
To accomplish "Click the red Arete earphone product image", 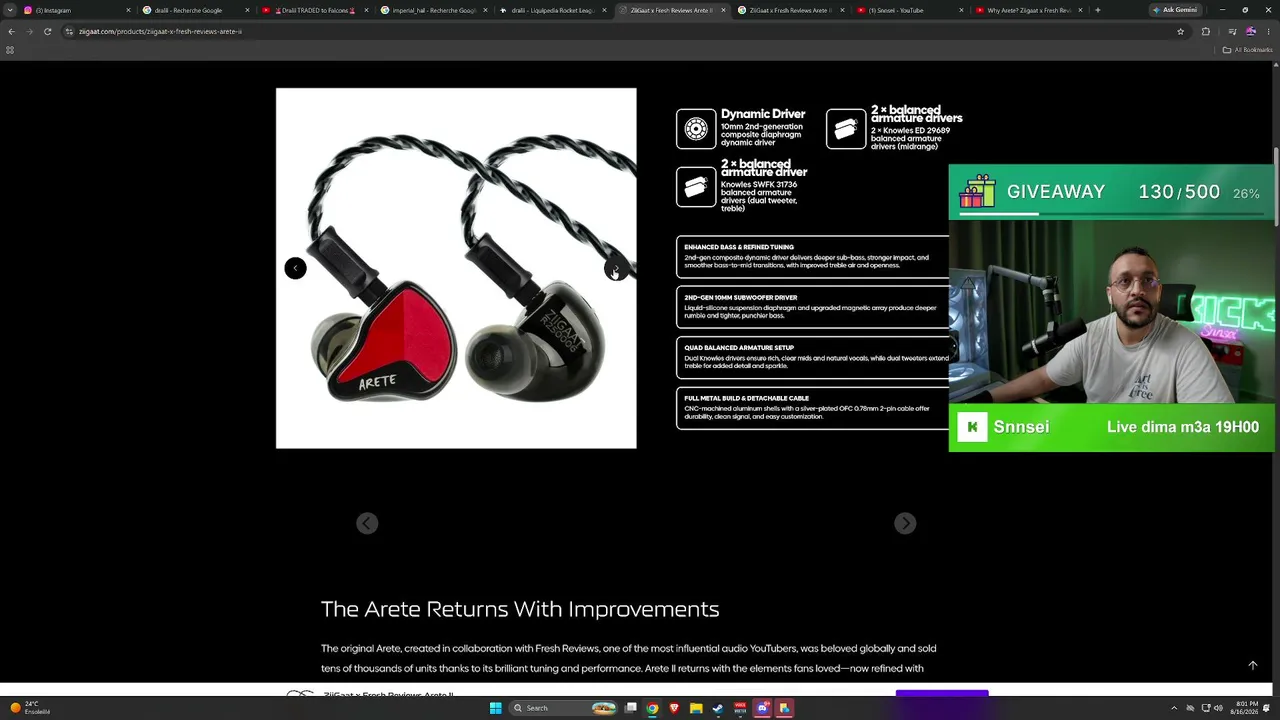I will click(x=456, y=268).
